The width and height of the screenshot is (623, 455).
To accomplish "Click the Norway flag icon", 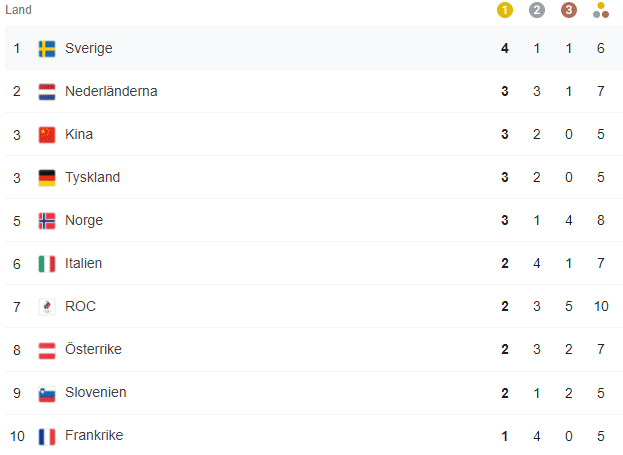I will click(x=47, y=221).
